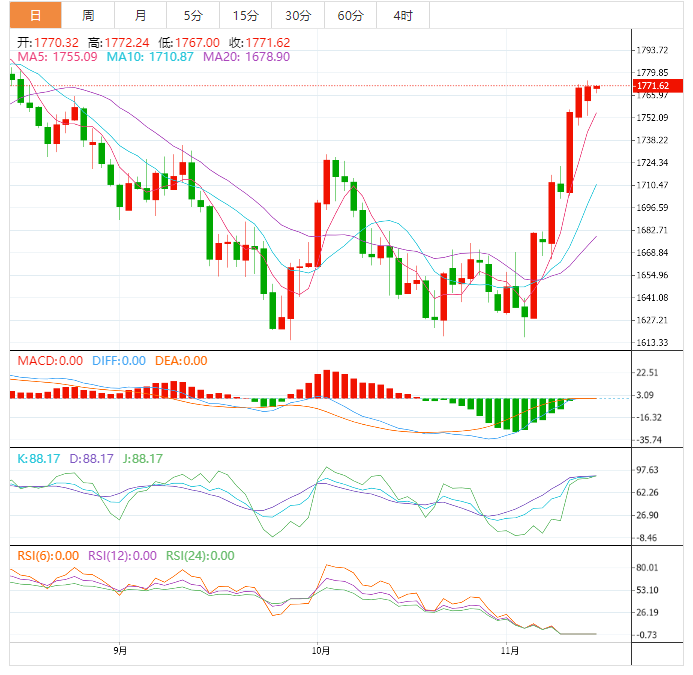This screenshot has height=675, width=693.
Task: Select the 日 daily chart tab
Action: 35,15
